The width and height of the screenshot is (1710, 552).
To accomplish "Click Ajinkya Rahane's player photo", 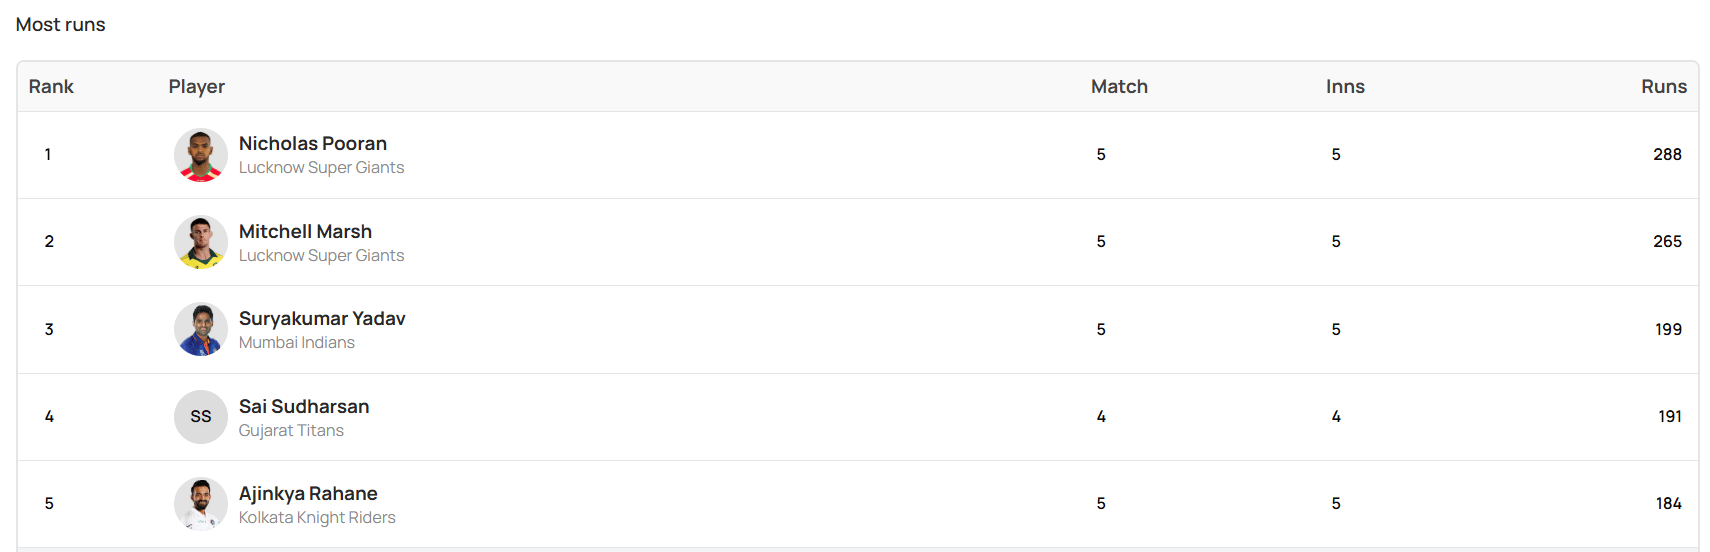I will [200, 504].
